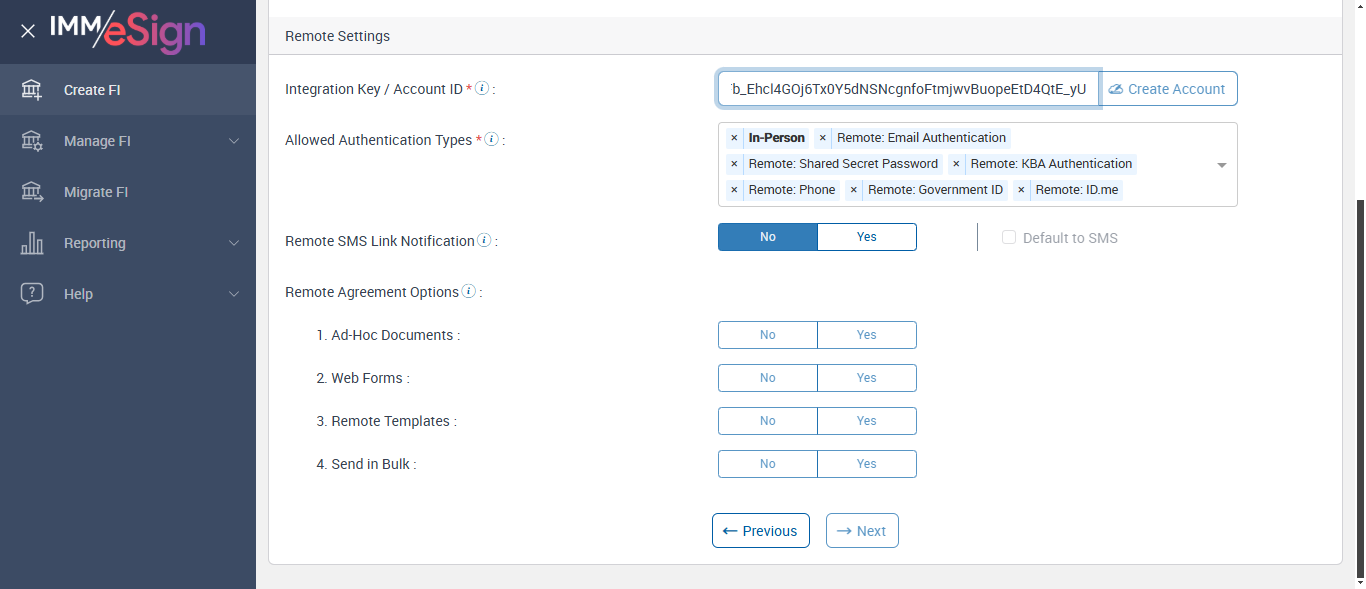1366x589 pixels.
Task: Close the sidebar with the X icon
Action: point(28,31)
